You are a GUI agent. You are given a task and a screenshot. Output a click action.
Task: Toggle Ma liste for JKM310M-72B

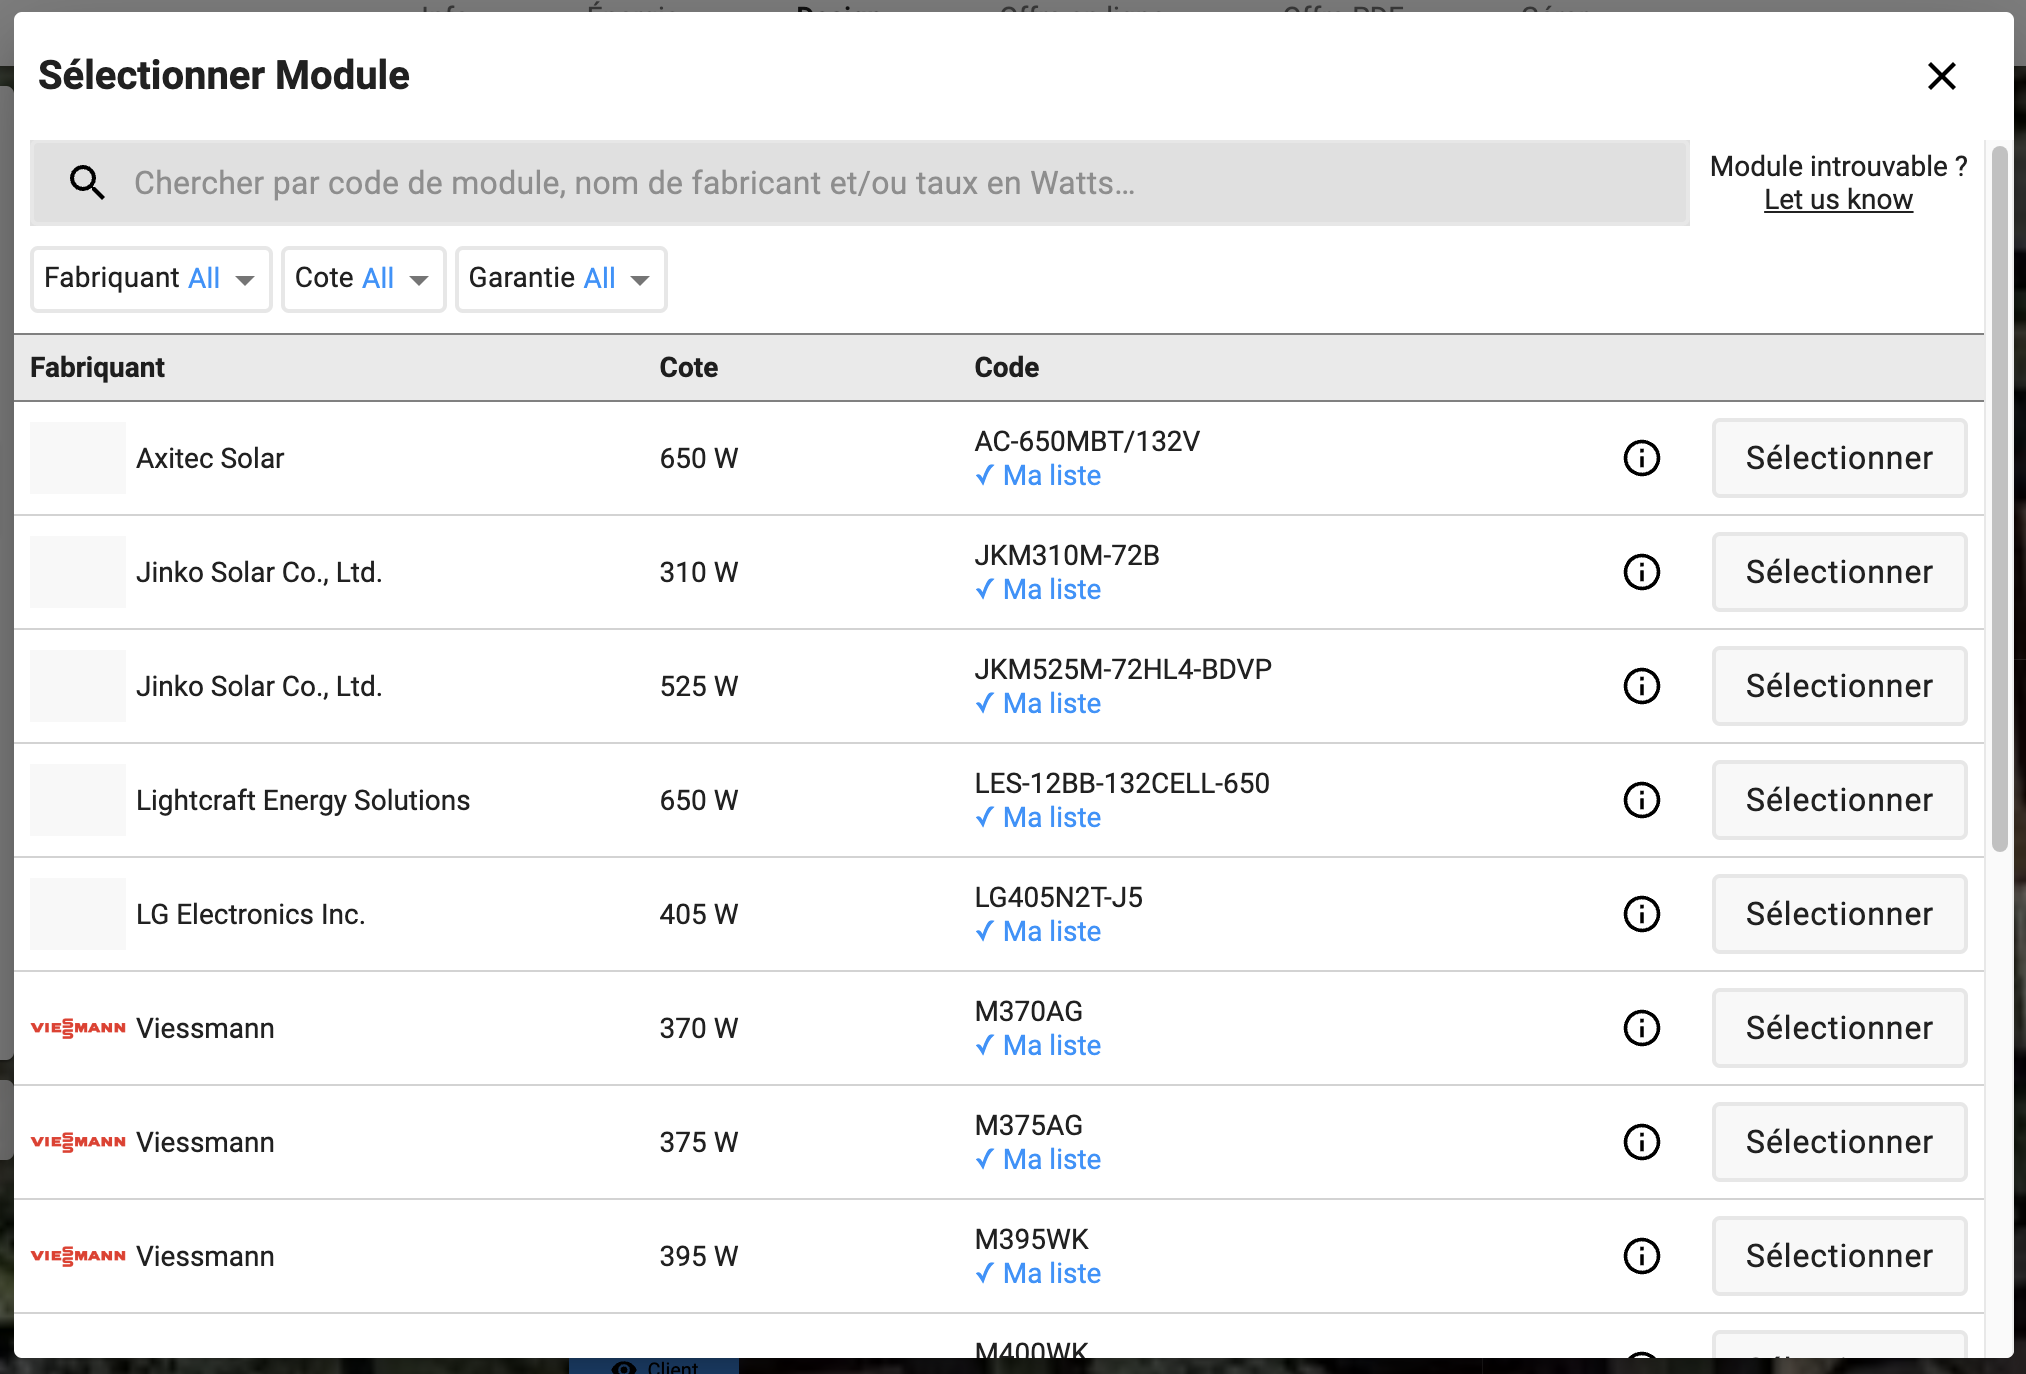click(x=1038, y=590)
